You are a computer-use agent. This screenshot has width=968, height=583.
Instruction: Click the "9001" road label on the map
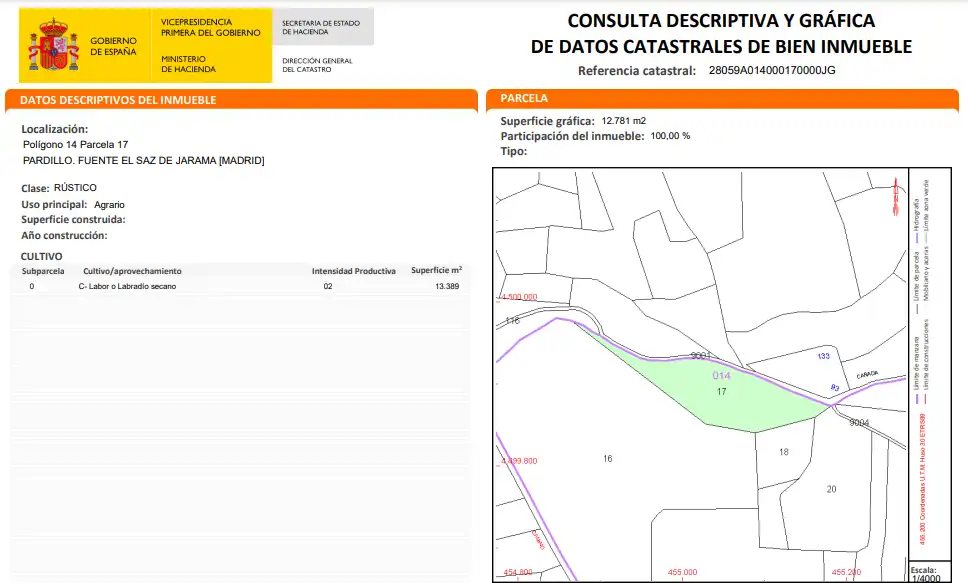tap(701, 356)
